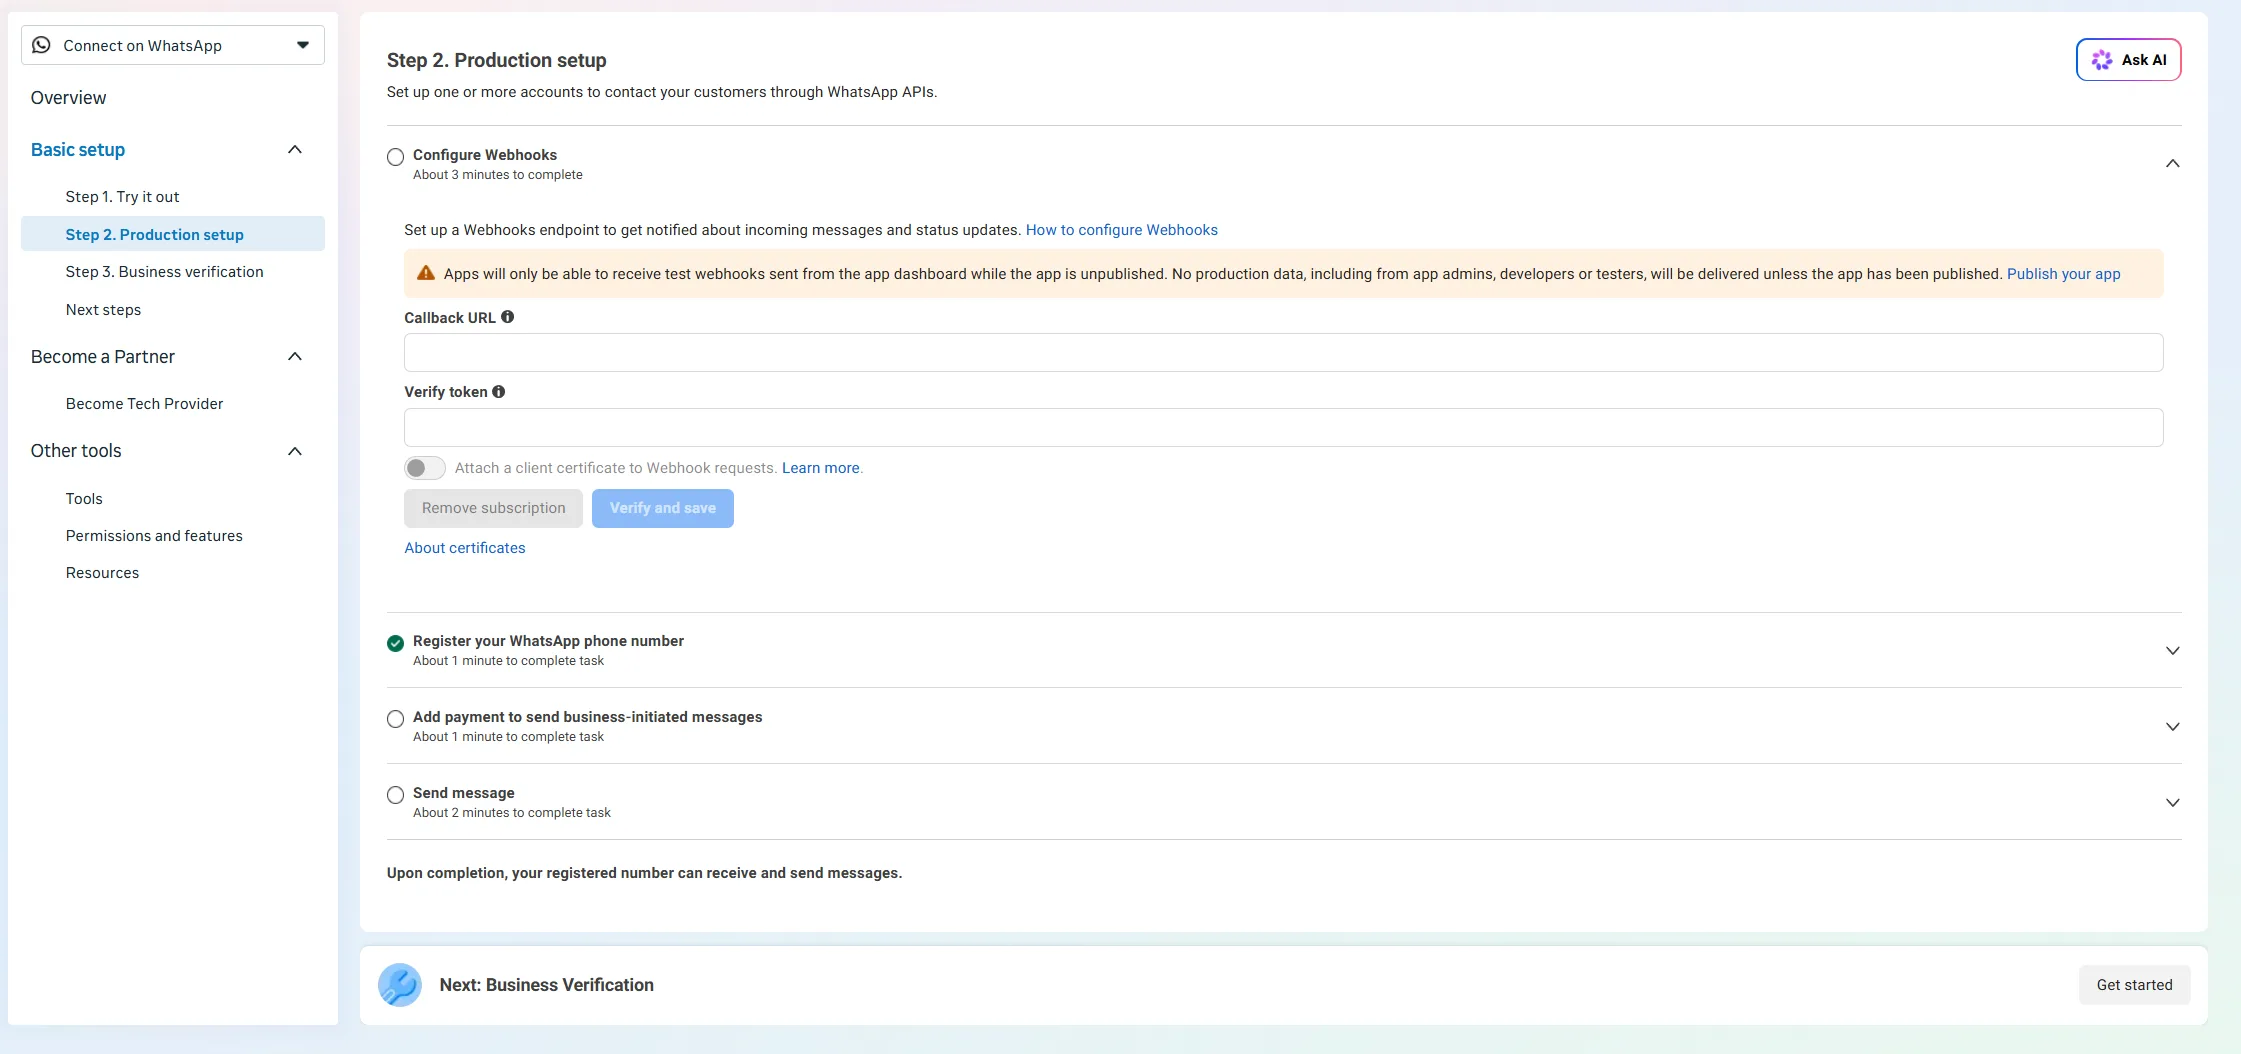The width and height of the screenshot is (2241, 1054).
Task: Collapse the Other tools section
Action: [x=295, y=451]
